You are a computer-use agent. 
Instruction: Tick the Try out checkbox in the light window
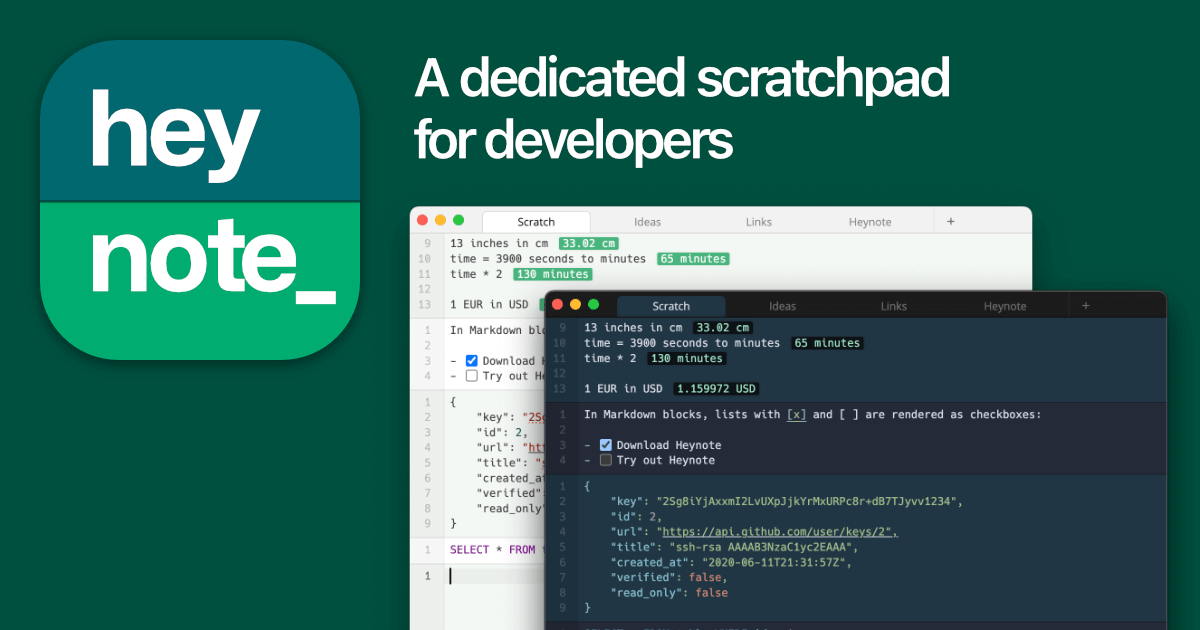(x=472, y=376)
